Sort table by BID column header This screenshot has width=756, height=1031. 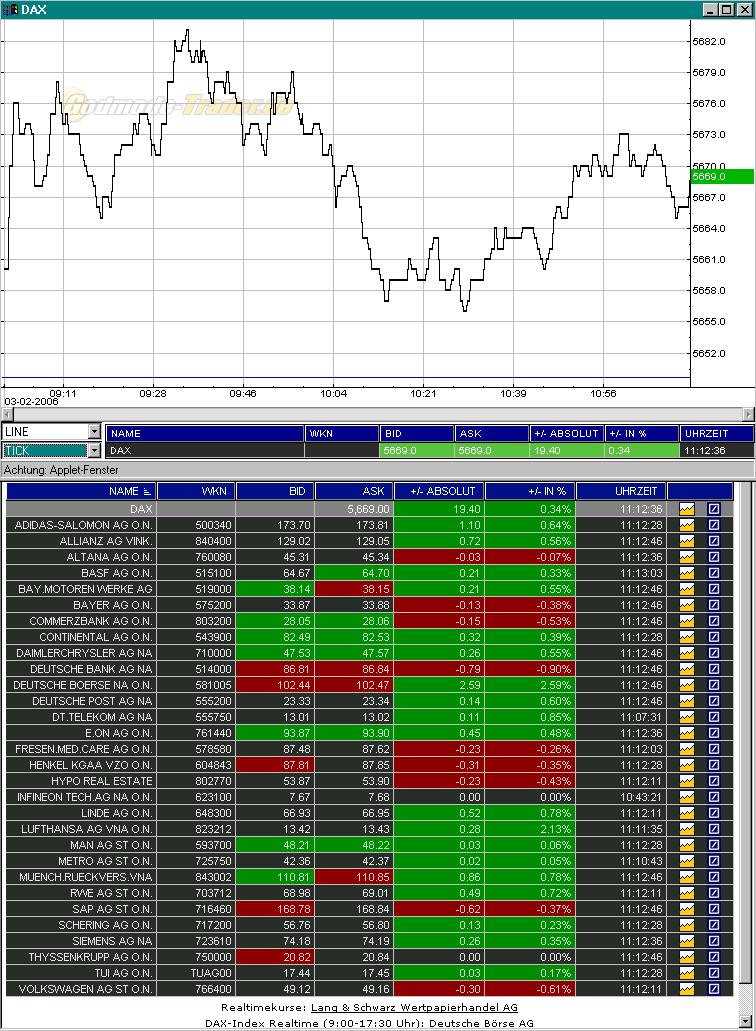[275, 491]
